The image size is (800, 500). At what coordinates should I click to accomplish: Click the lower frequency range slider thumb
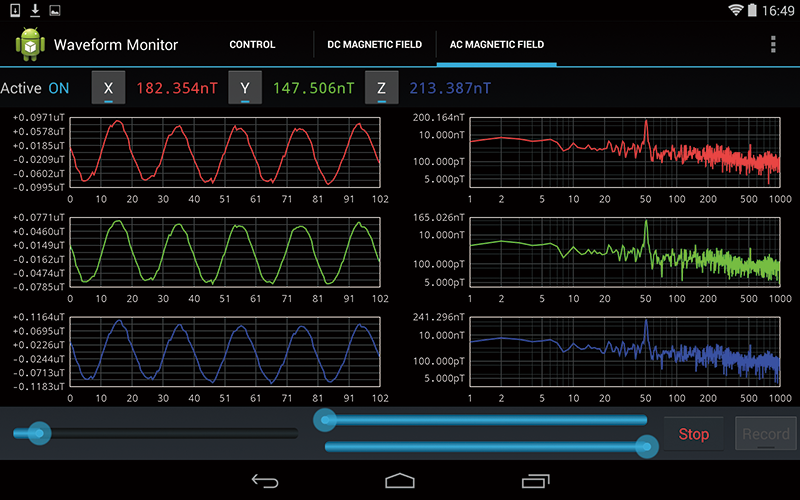[x=647, y=446]
